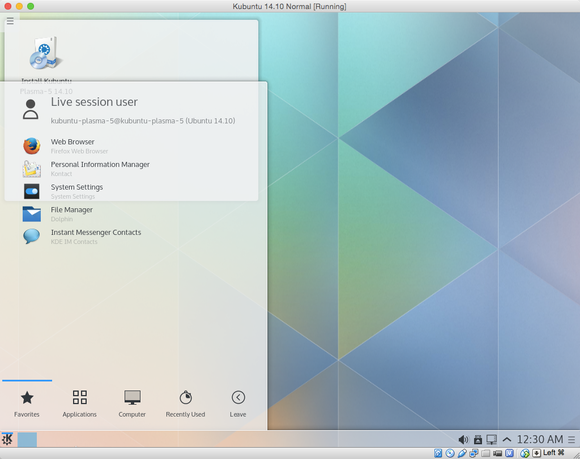The width and height of the screenshot is (580, 459).
Task: Click the VirtualBox mouse integration icon
Action: 525,453
